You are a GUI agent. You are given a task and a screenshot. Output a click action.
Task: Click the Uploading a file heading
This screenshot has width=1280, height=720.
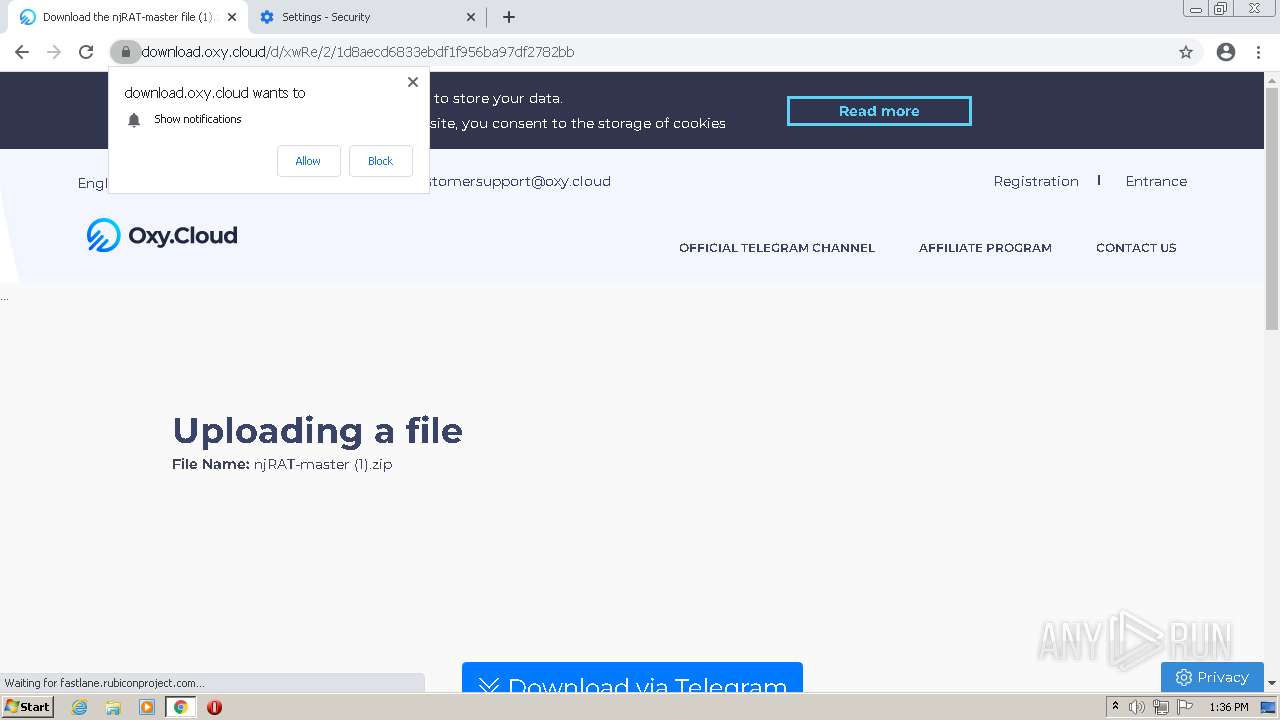click(x=317, y=431)
